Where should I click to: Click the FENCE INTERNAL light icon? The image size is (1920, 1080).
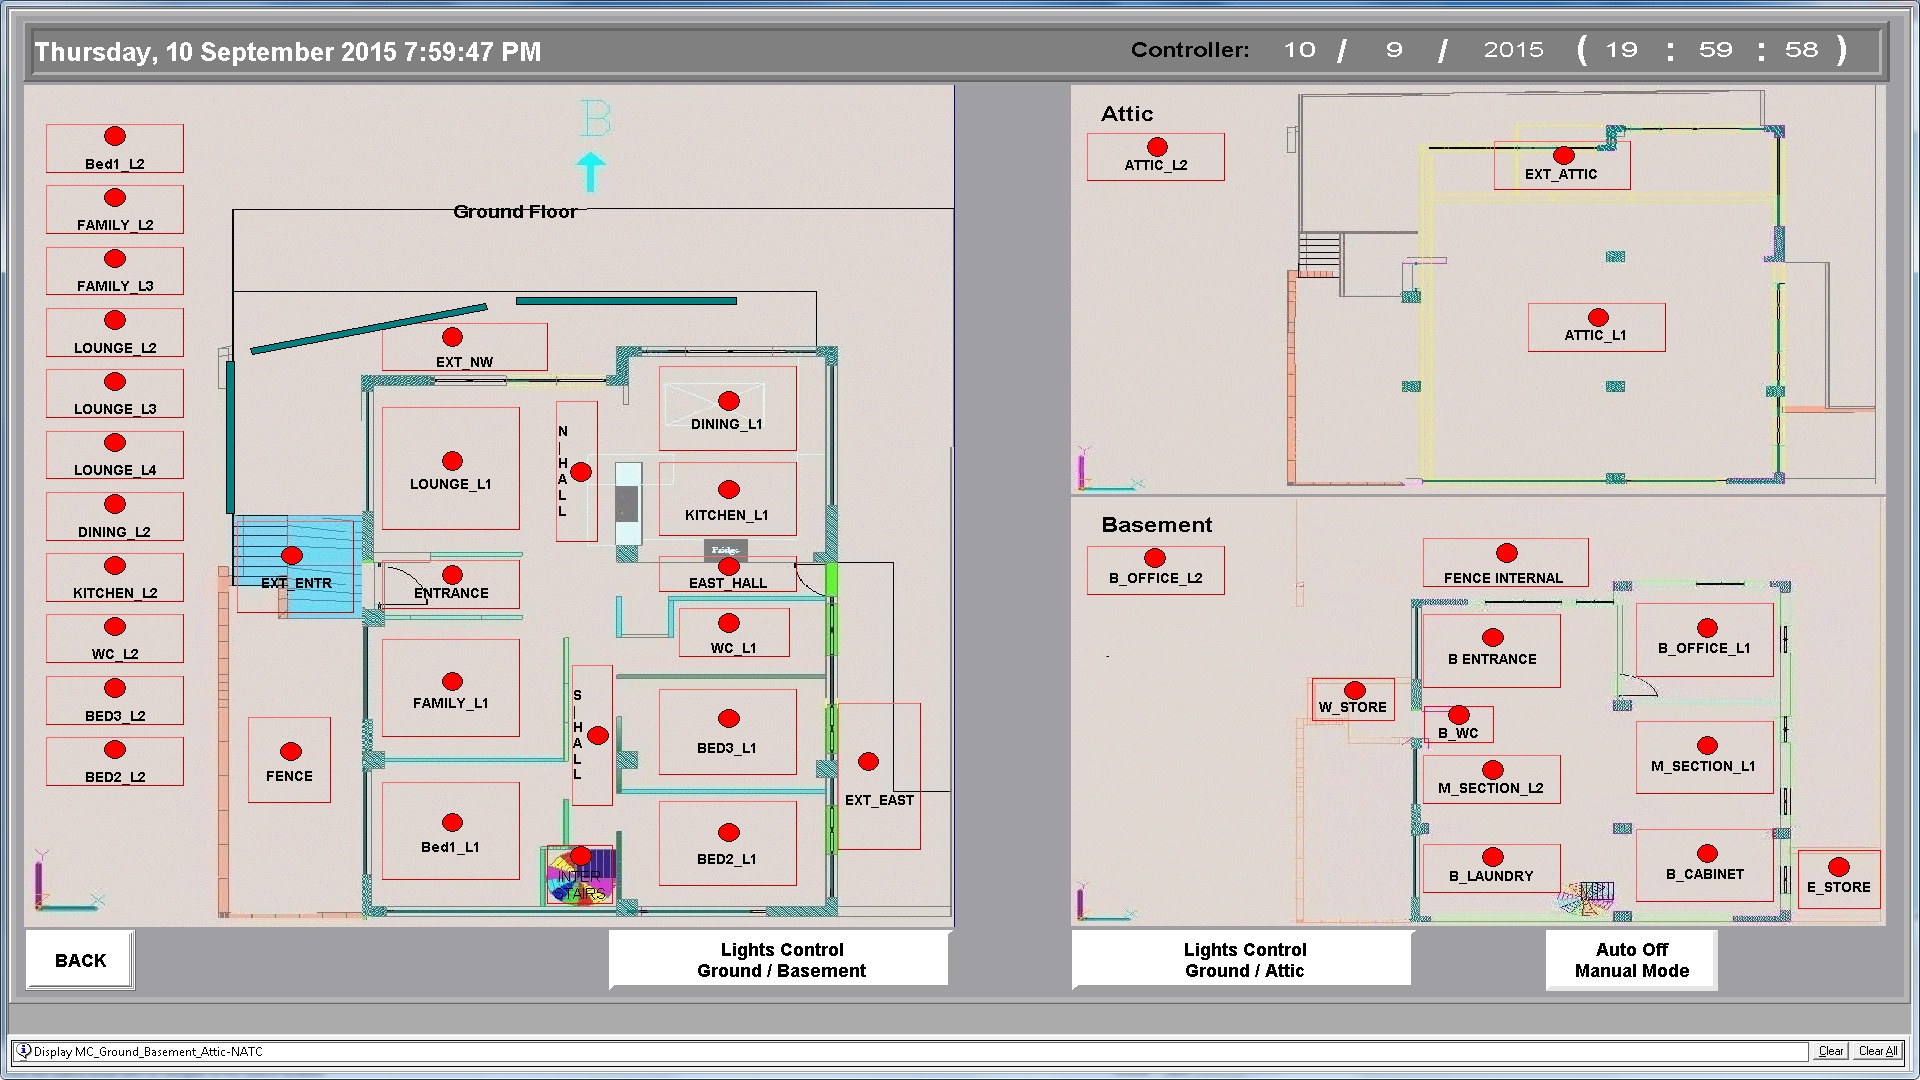coord(1507,554)
